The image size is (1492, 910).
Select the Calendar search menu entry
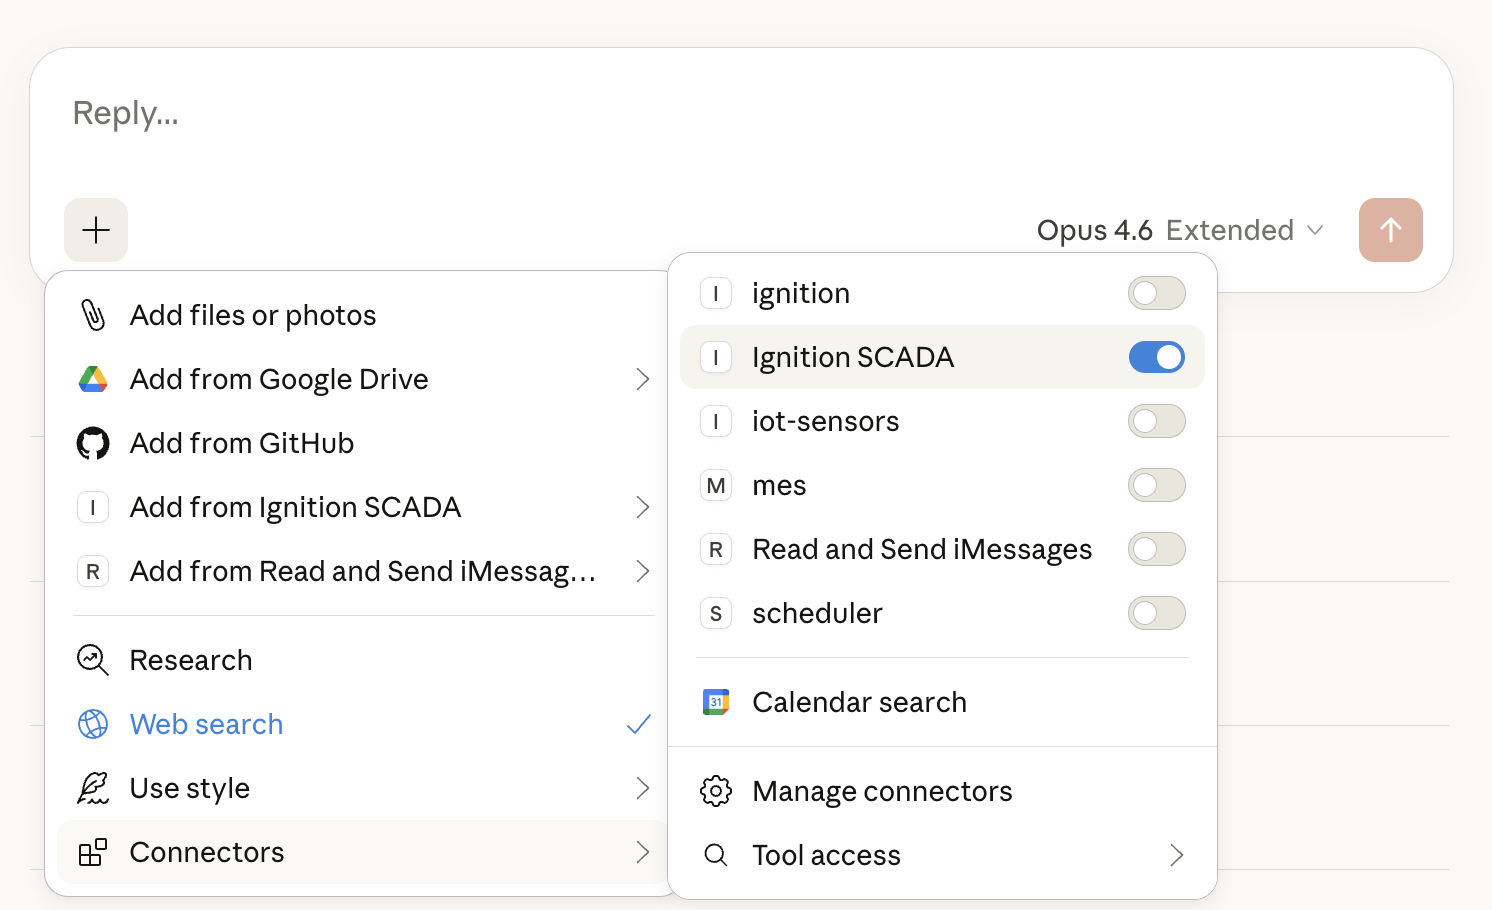tap(859, 702)
